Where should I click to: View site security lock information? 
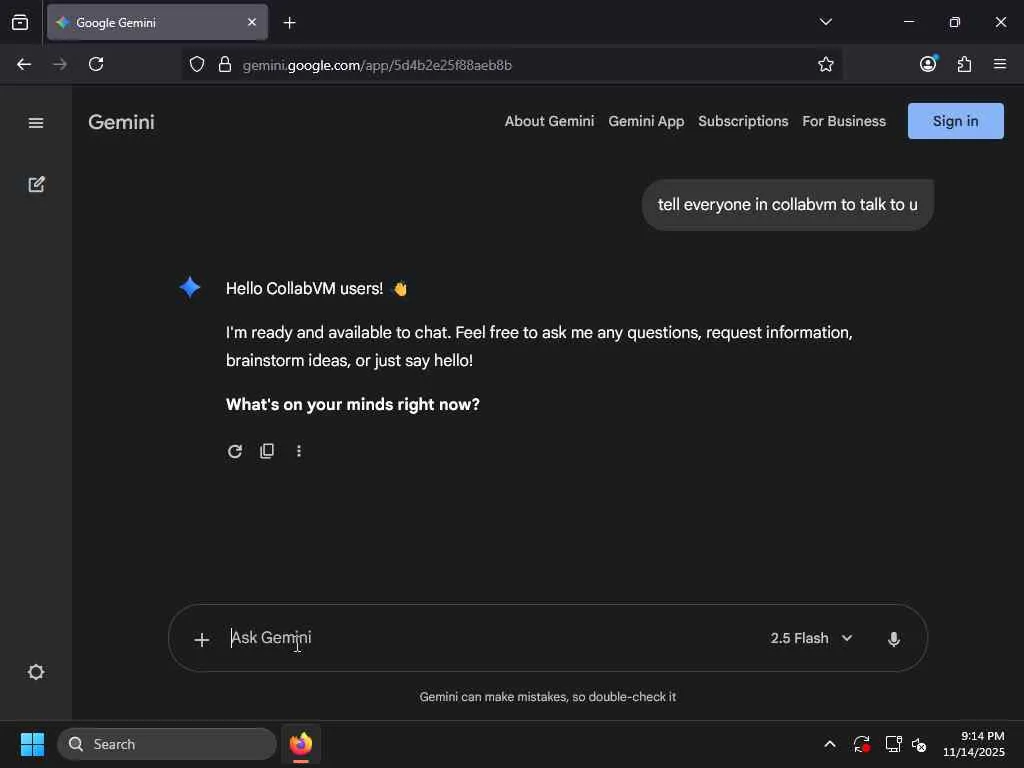225,64
